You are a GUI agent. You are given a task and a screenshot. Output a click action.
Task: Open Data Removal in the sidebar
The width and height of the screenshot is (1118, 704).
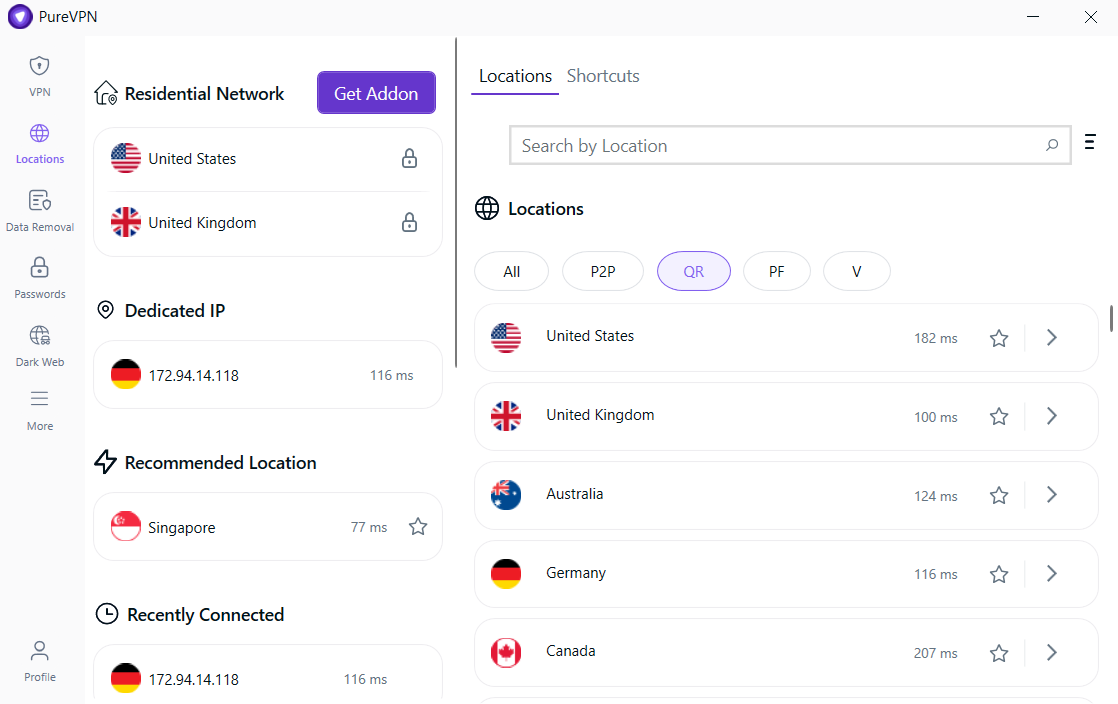coord(39,200)
